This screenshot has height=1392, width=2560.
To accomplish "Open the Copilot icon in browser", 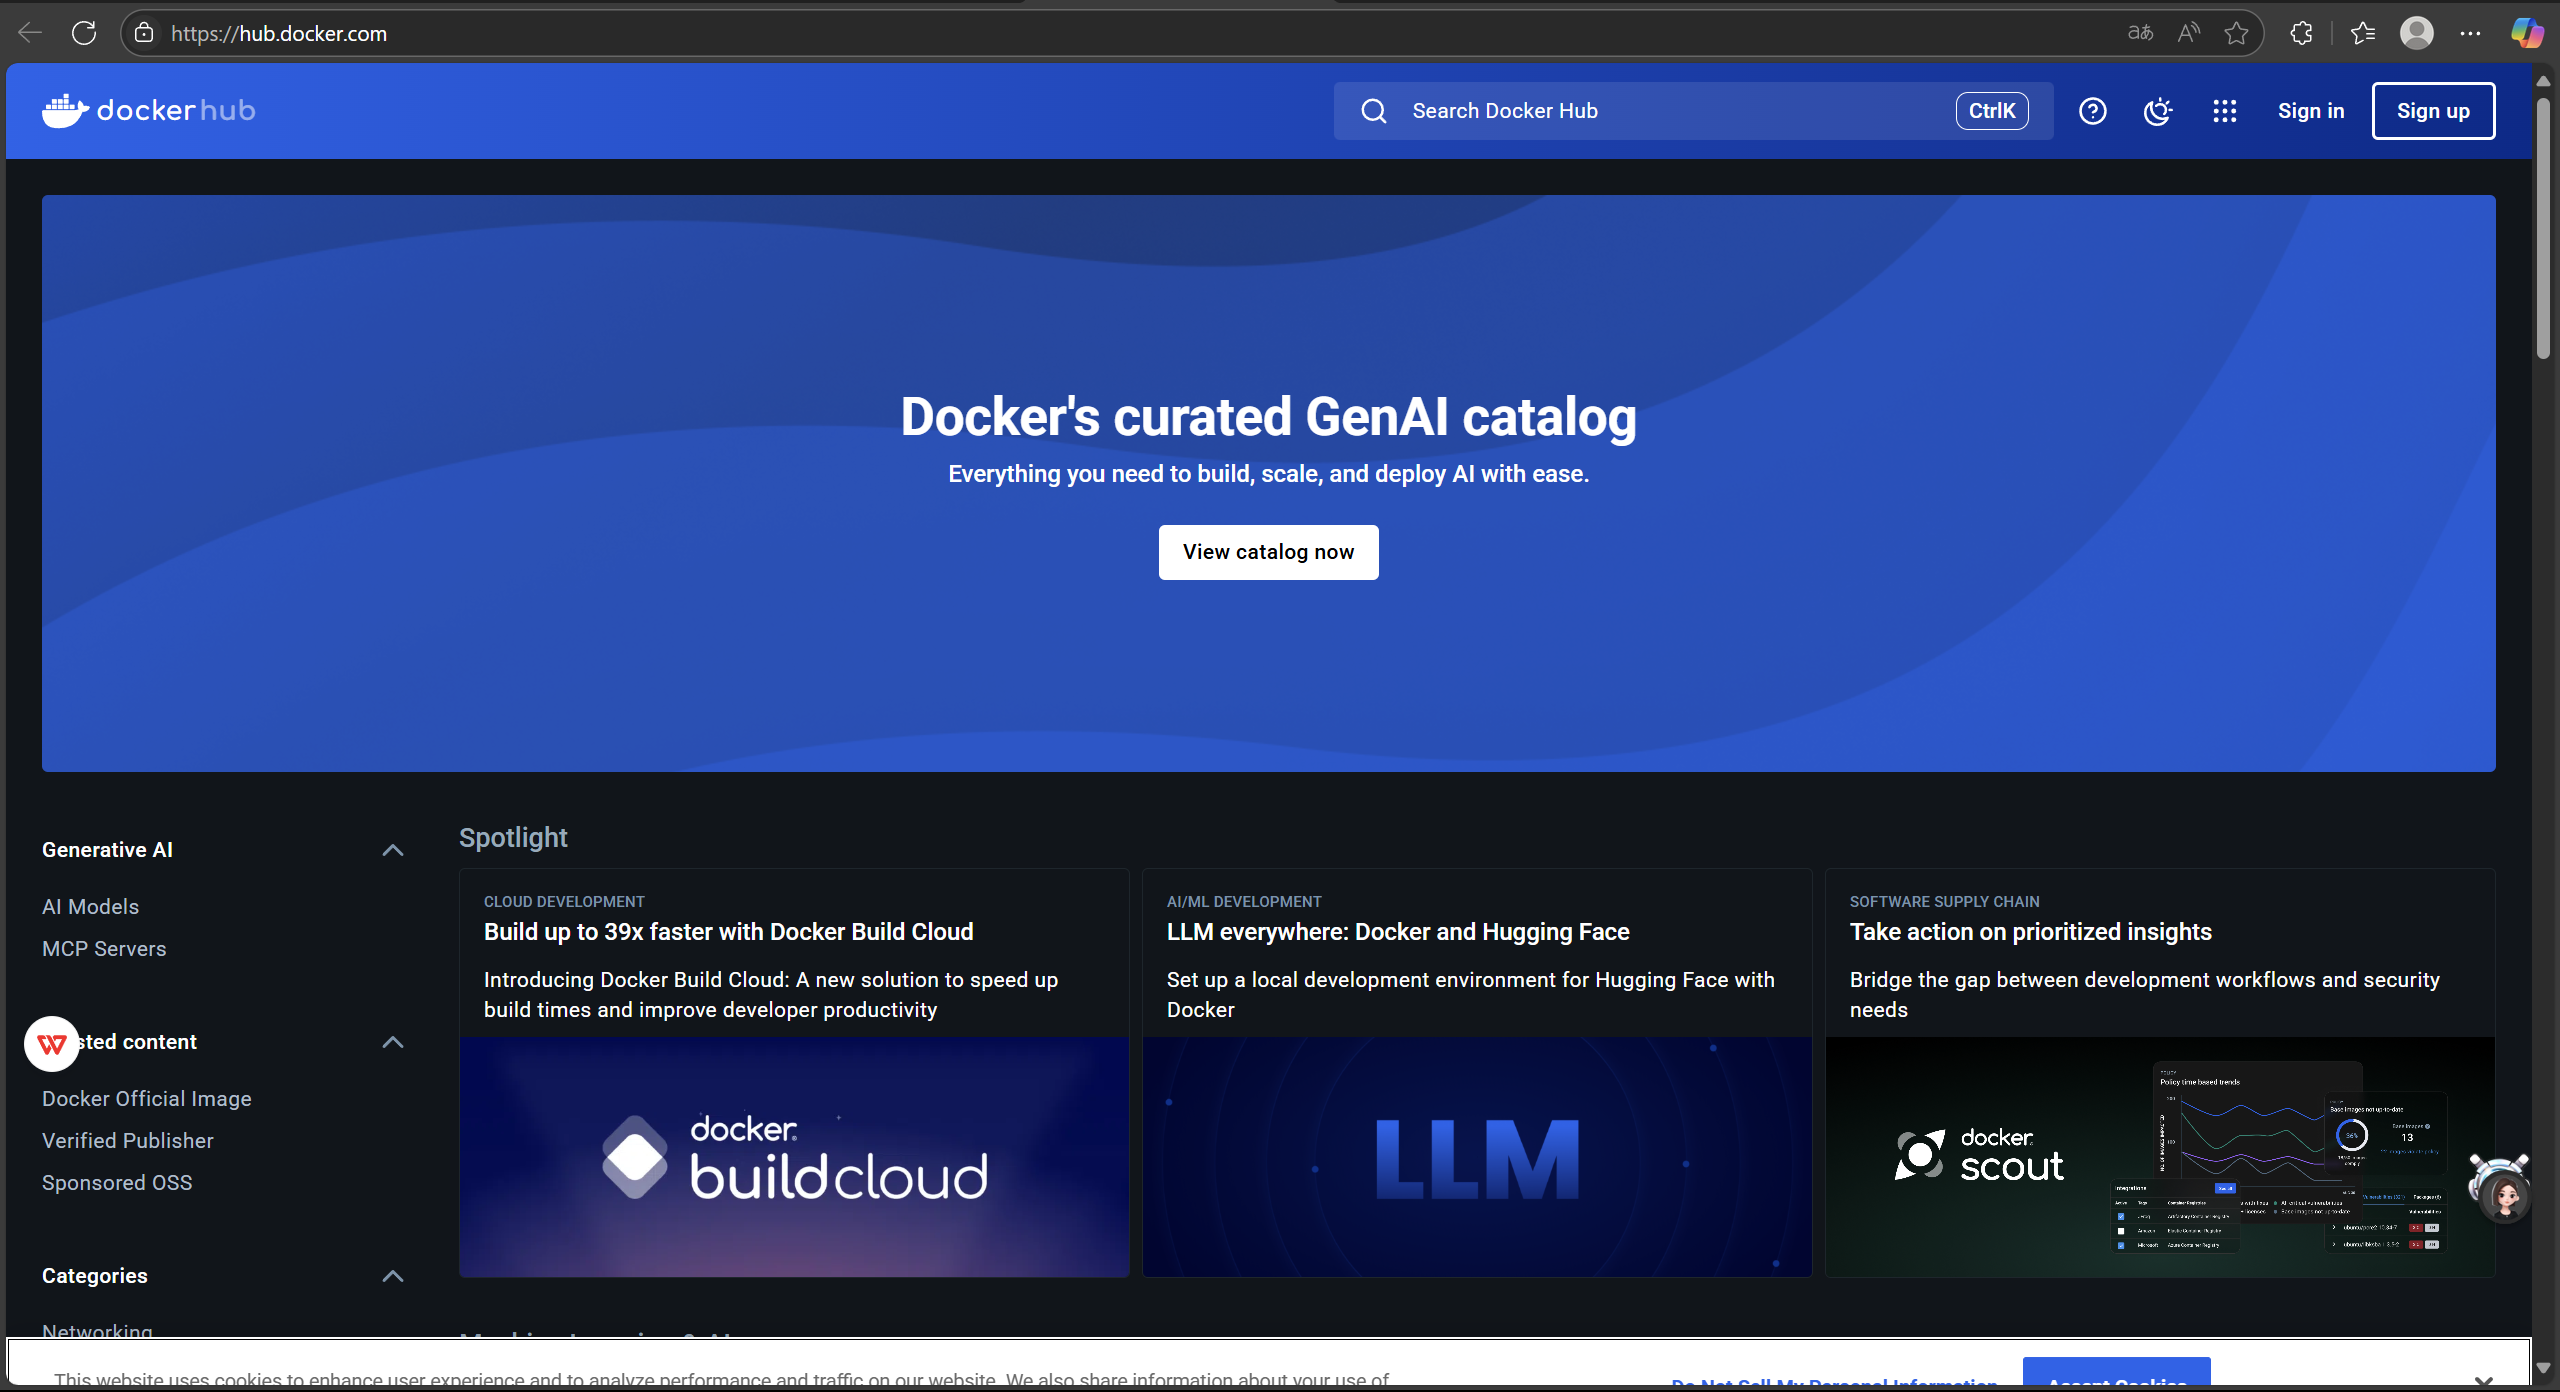I will [2526, 33].
